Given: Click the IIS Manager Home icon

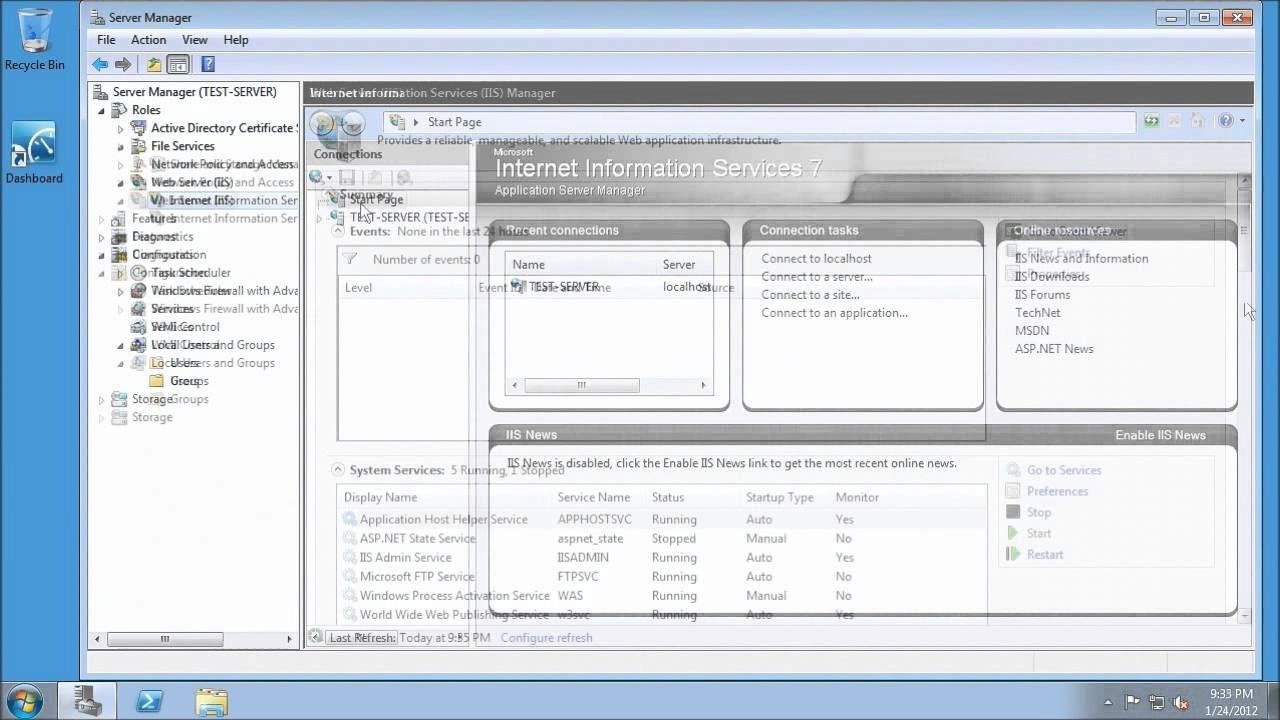Looking at the screenshot, I should click(x=1197, y=121).
